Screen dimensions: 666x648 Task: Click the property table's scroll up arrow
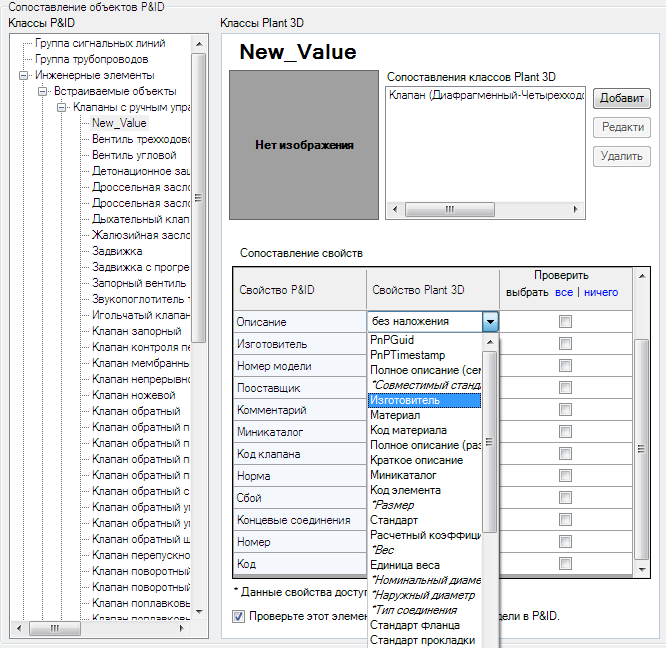[642, 276]
